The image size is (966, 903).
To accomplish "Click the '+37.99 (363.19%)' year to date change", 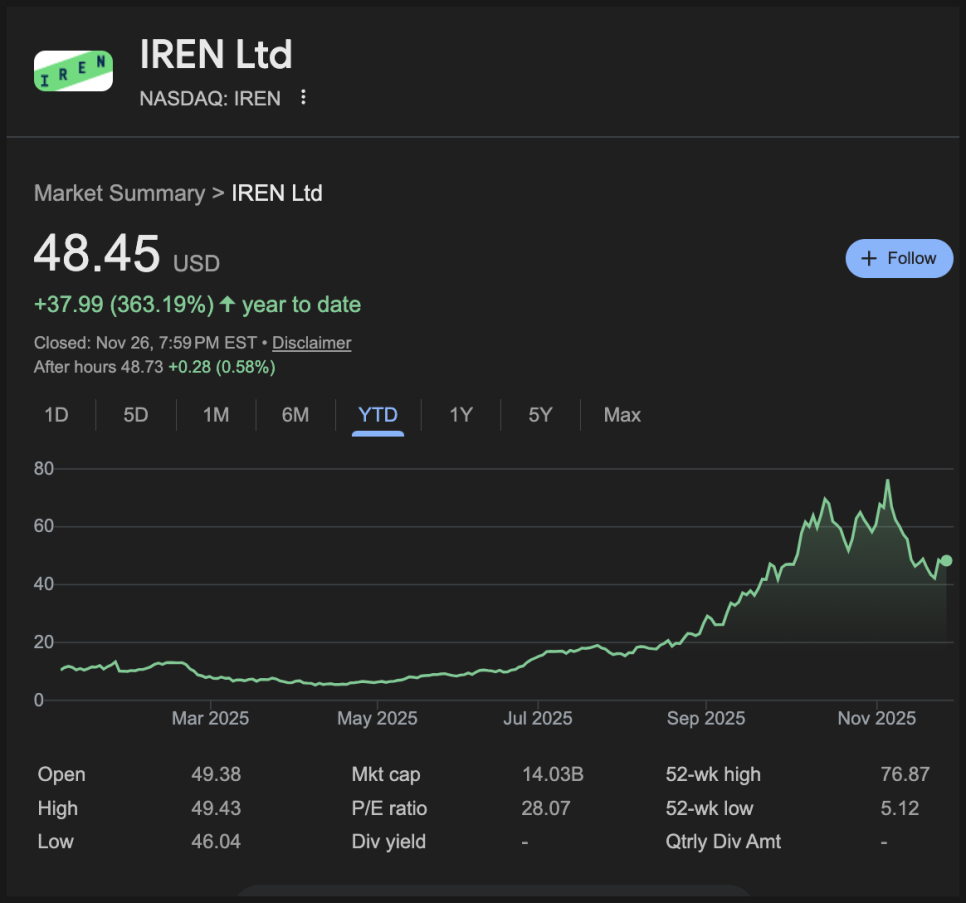I will 124,304.
